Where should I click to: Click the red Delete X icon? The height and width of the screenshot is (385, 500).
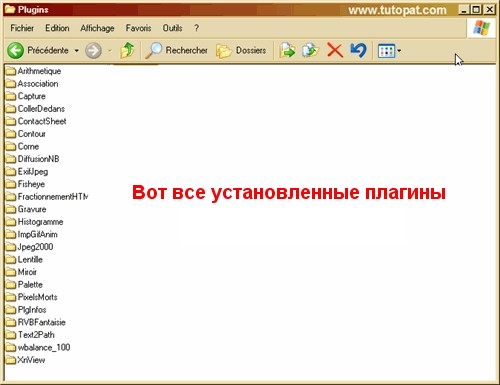point(335,51)
